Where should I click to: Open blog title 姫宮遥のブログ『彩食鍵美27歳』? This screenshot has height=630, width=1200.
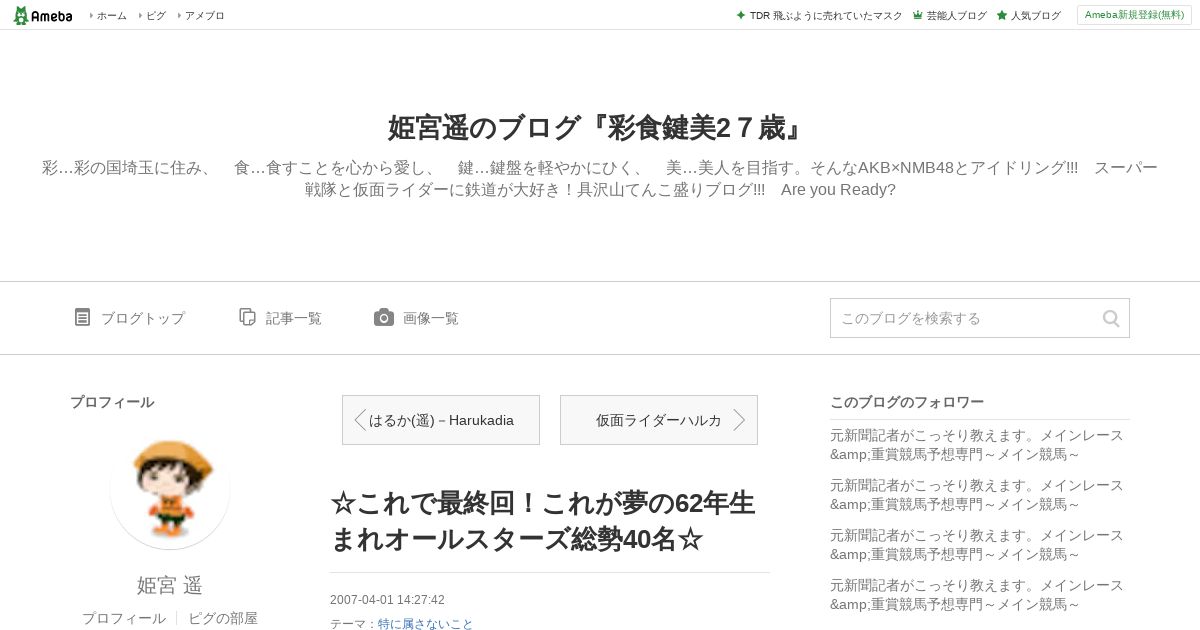pos(599,128)
